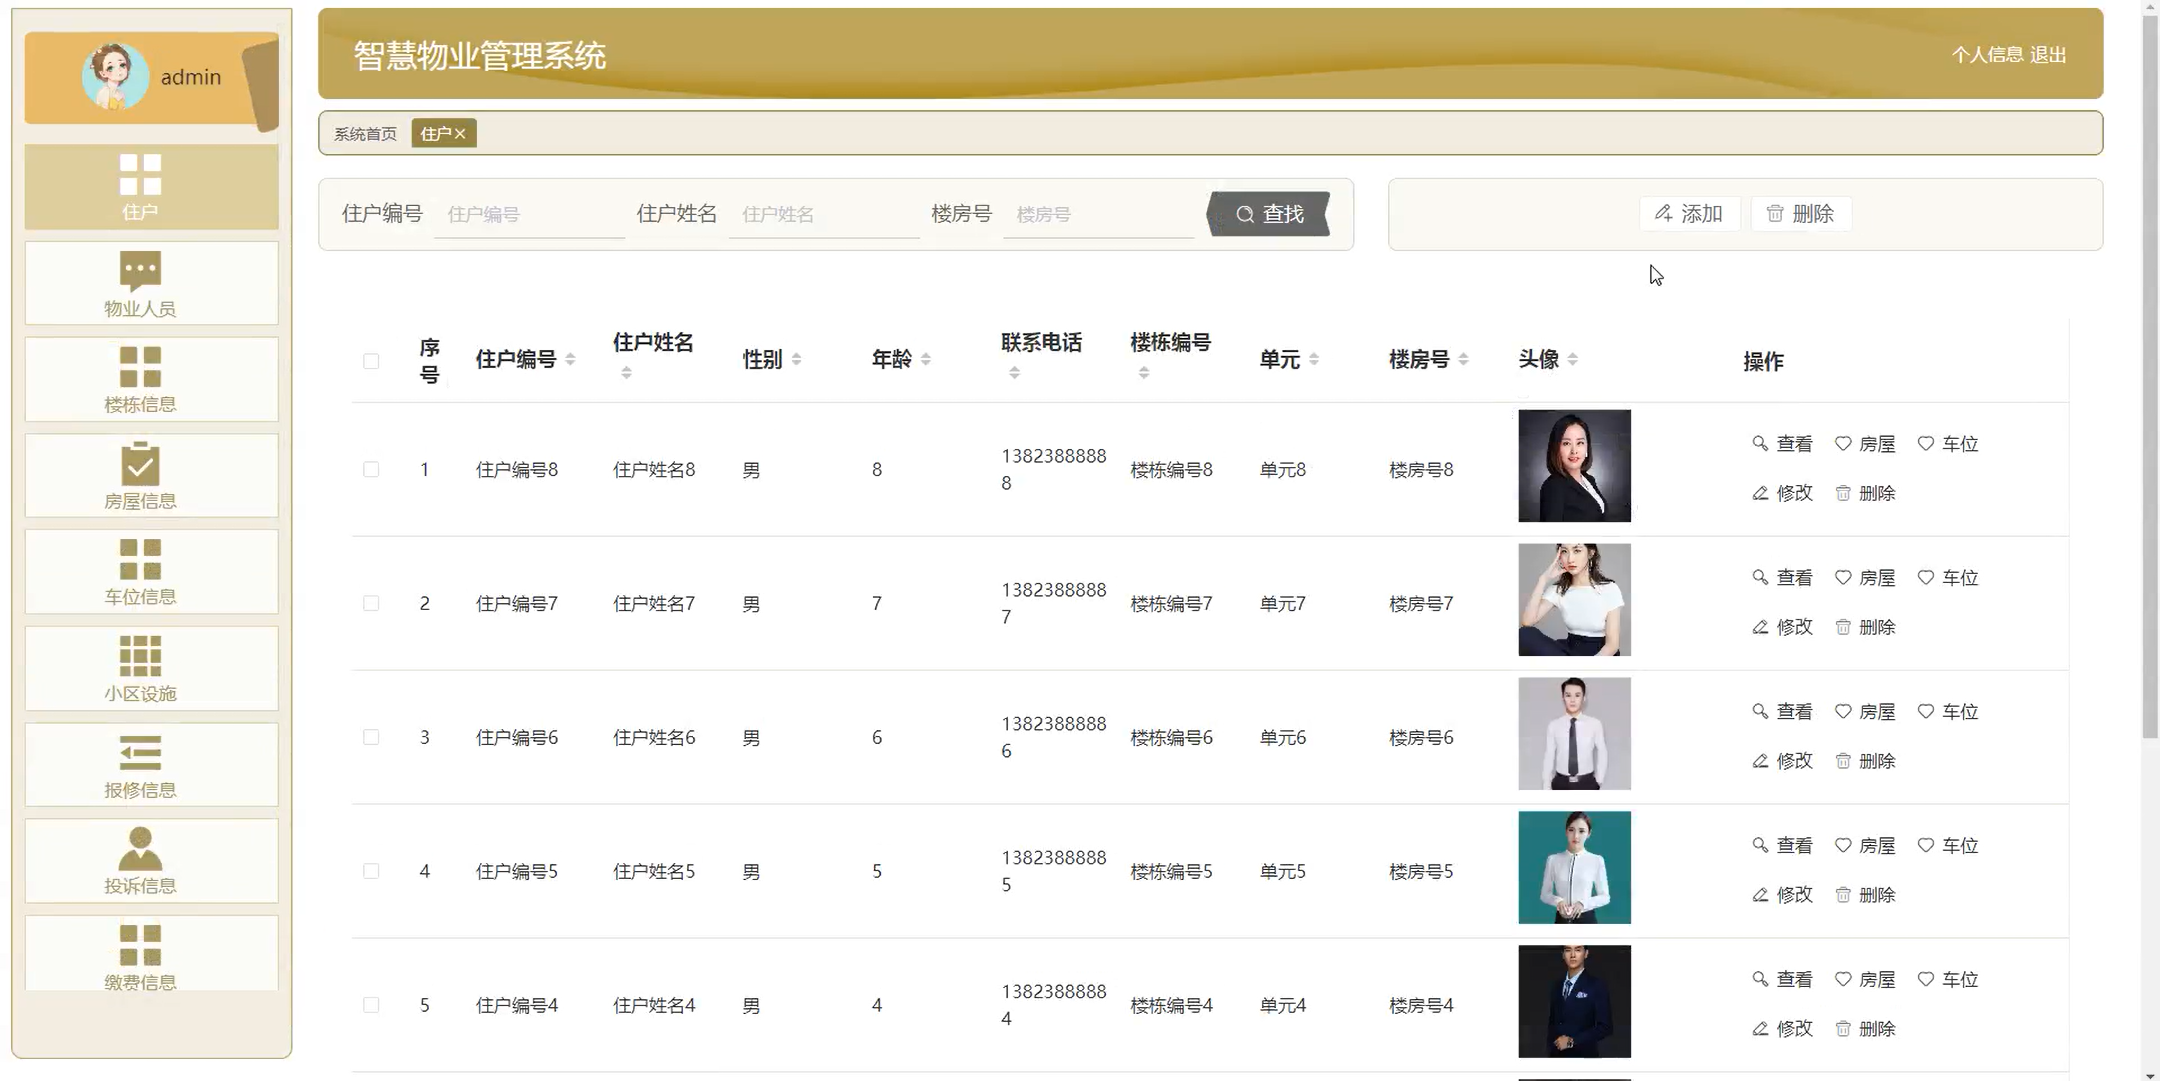
Task: Sort table by 年龄 column arrows
Action: (x=926, y=359)
